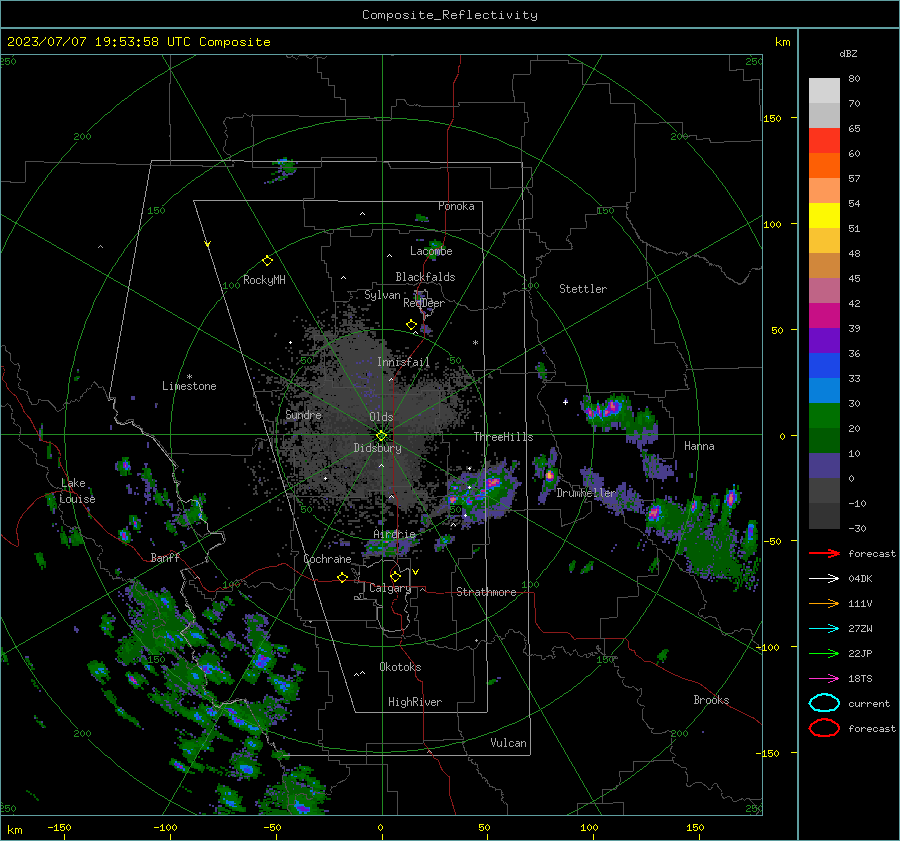Click the radar center diamond near Didsbury
This screenshot has width=900, height=841.
(x=381, y=436)
